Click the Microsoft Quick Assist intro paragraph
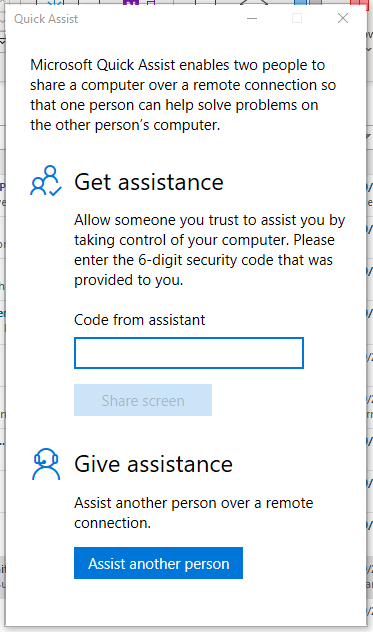 click(183, 95)
